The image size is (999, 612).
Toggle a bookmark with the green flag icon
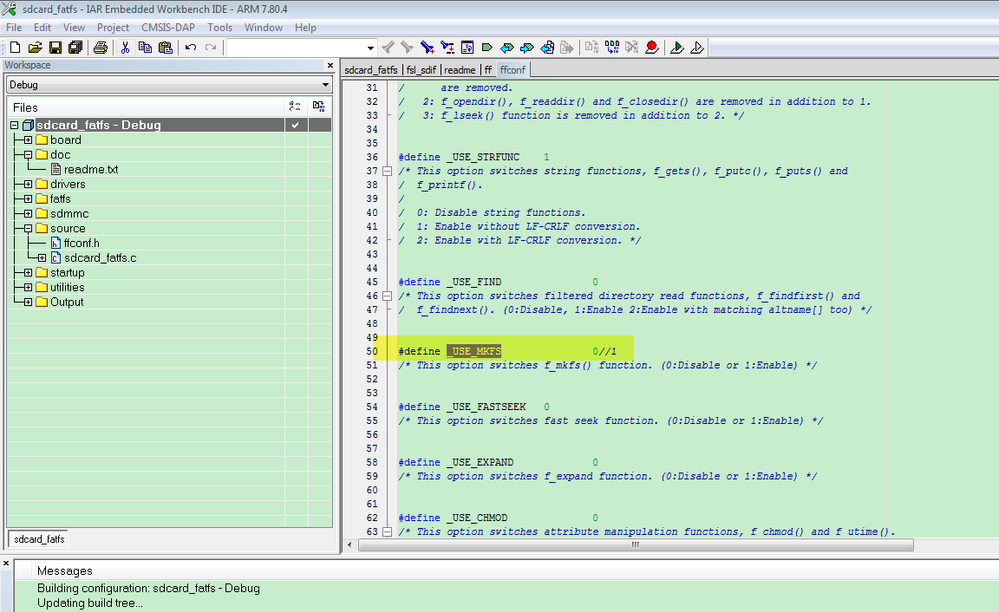[487, 48]
